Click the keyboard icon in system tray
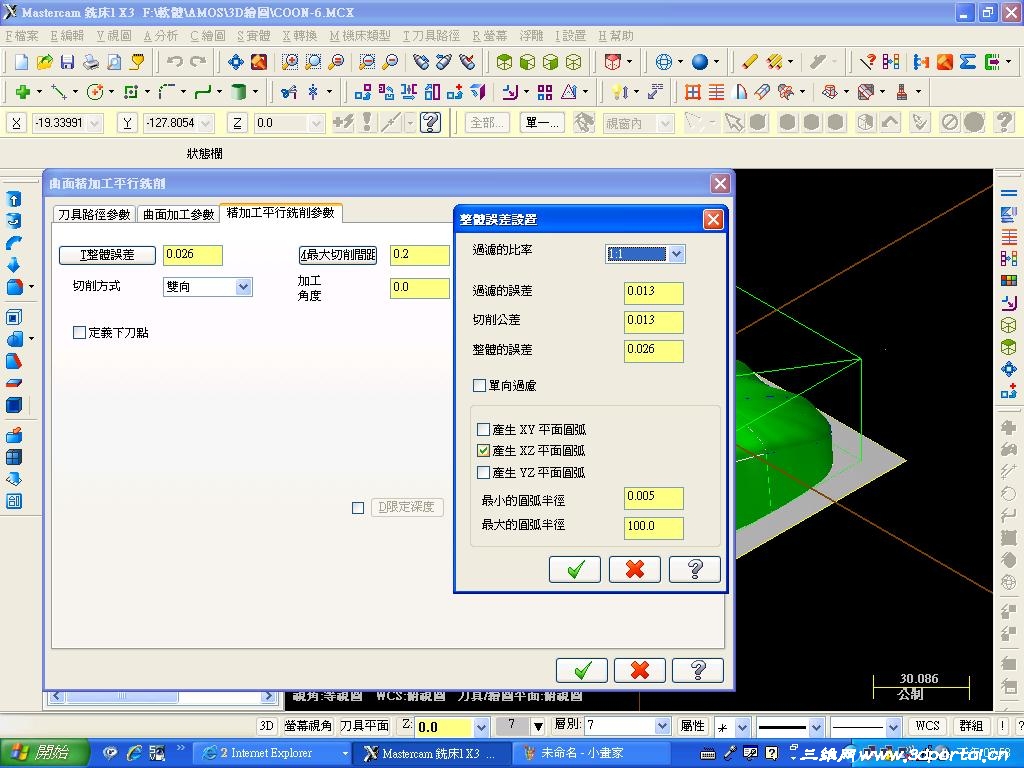 click(707, 754)
